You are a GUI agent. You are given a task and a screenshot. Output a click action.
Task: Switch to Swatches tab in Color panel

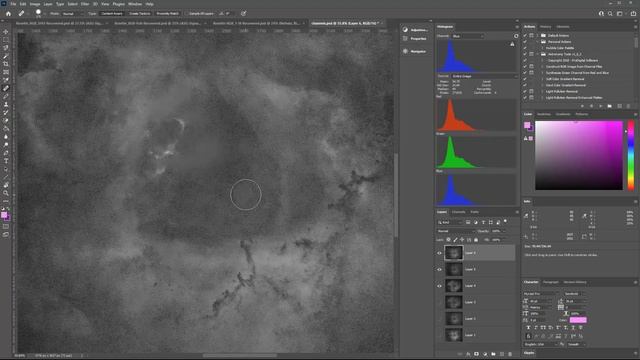pos(544,114)
